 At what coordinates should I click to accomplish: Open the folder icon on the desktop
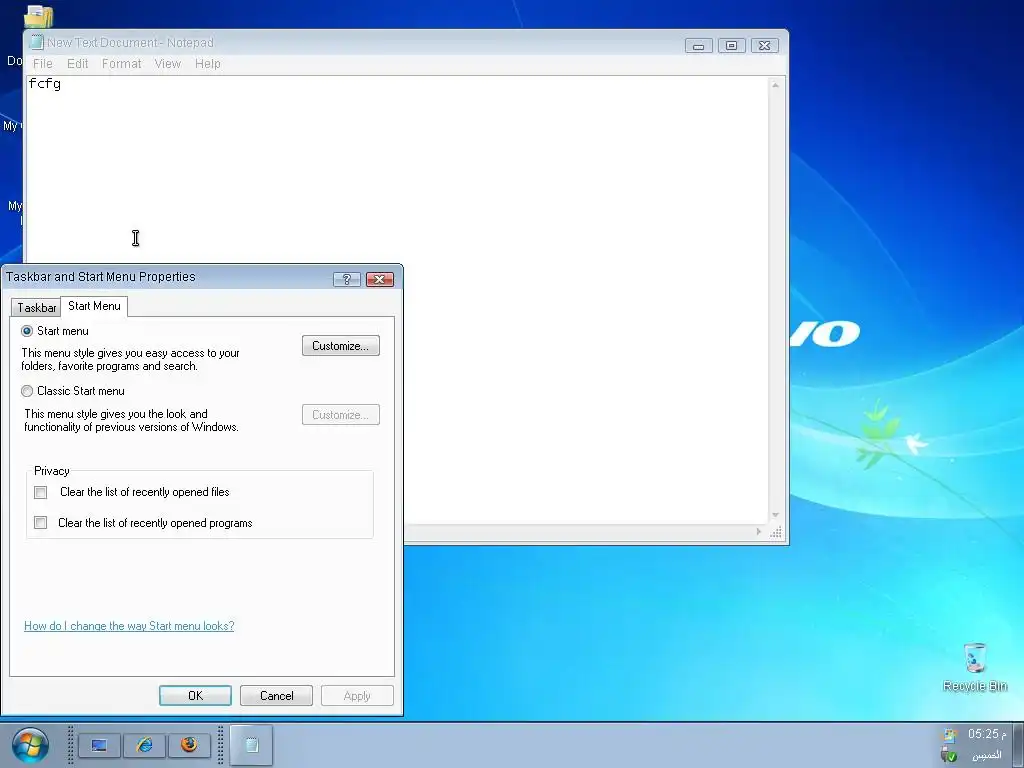pyautogui.click(x=38, y=16)
